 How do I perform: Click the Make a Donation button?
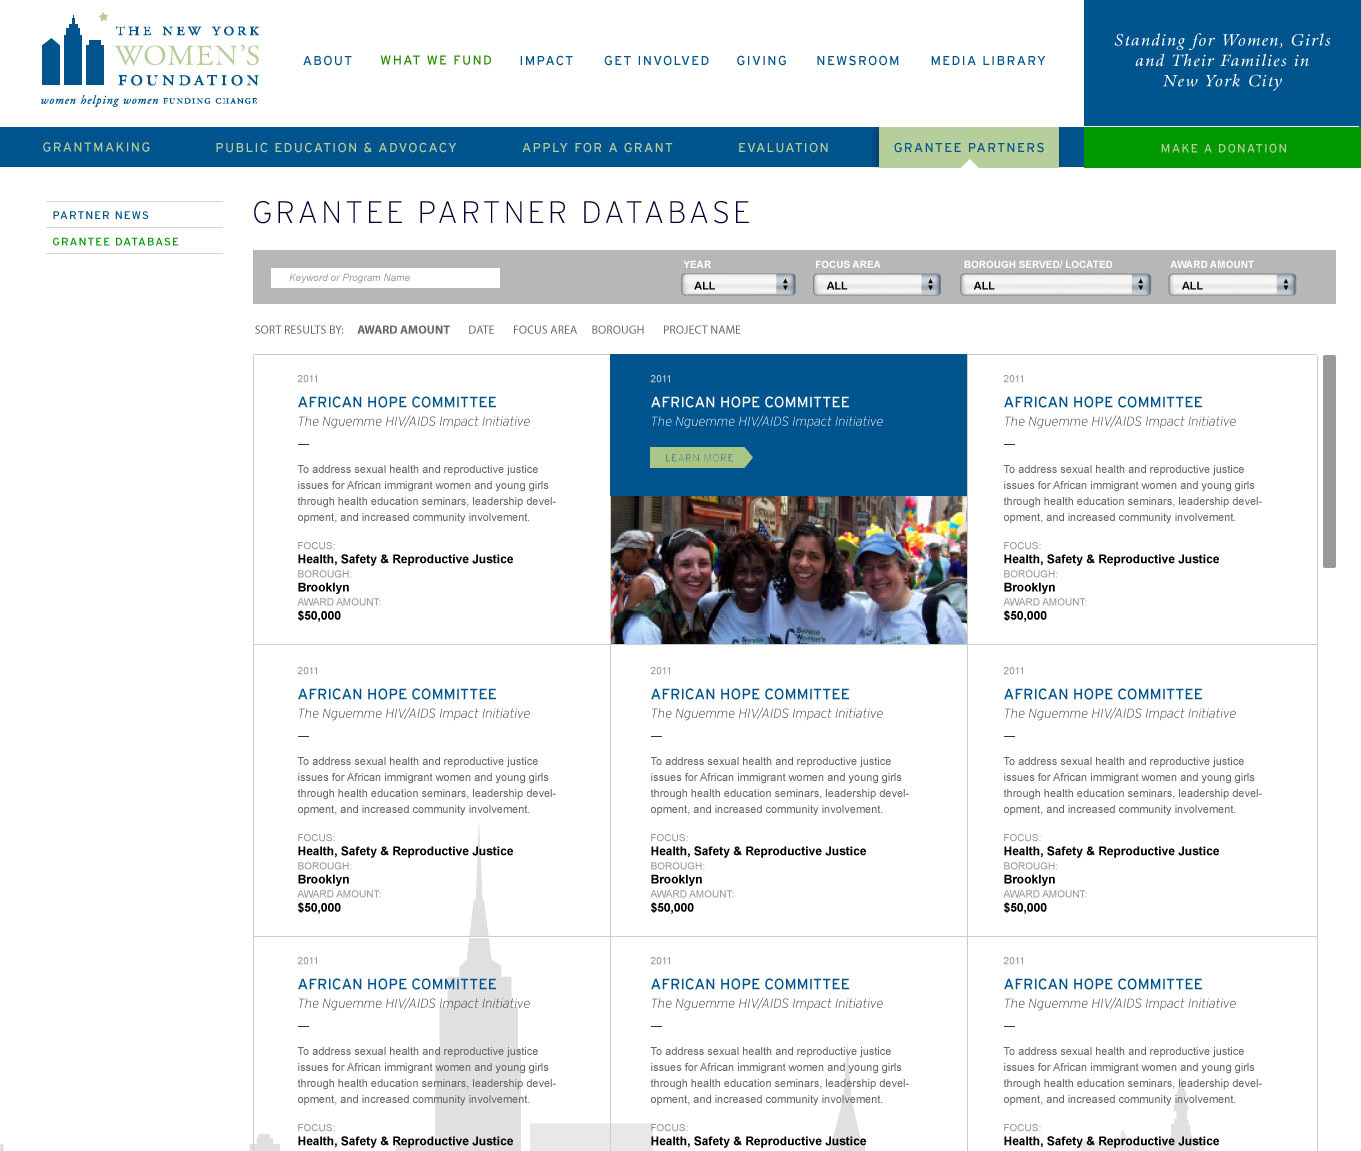(x=1222, y=148)
